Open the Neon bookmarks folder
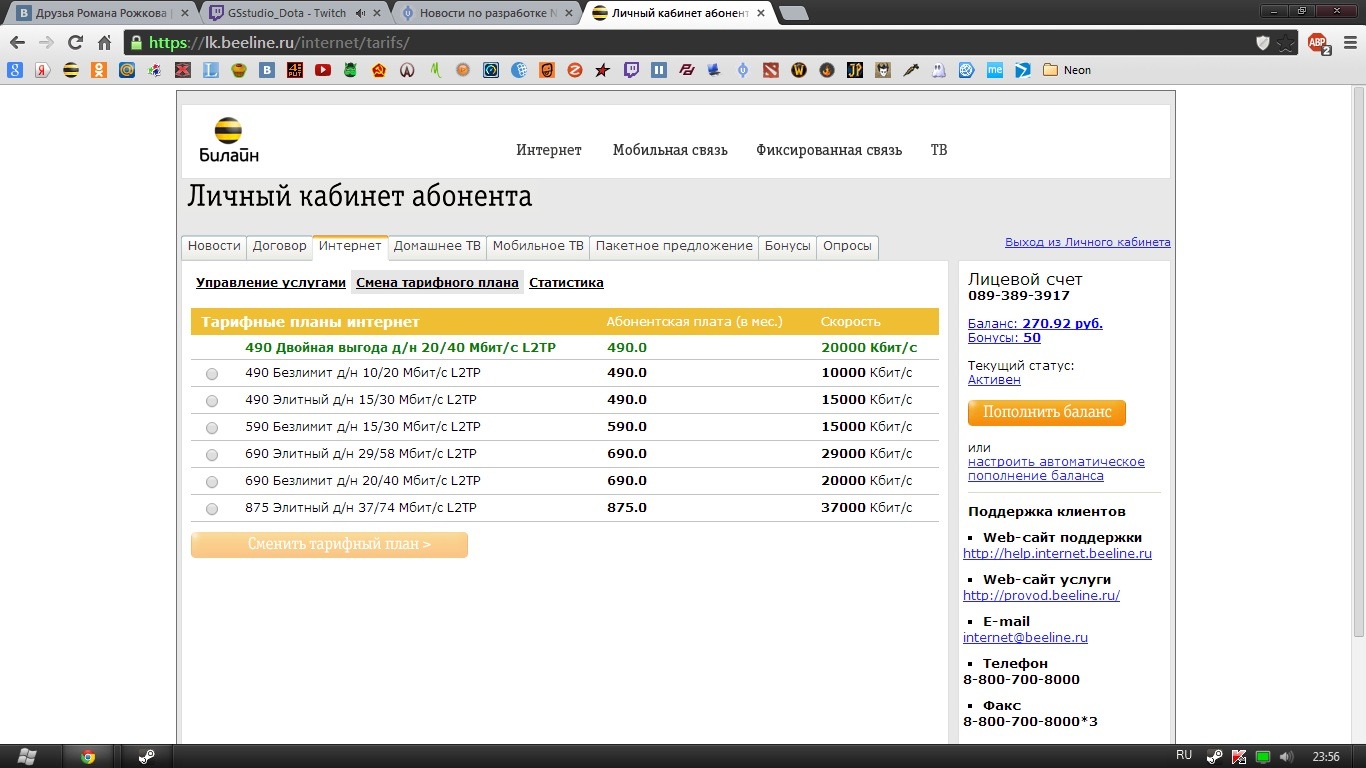Image resolution: width=1366 pixels, height=768 pixels. (1066, 70)
